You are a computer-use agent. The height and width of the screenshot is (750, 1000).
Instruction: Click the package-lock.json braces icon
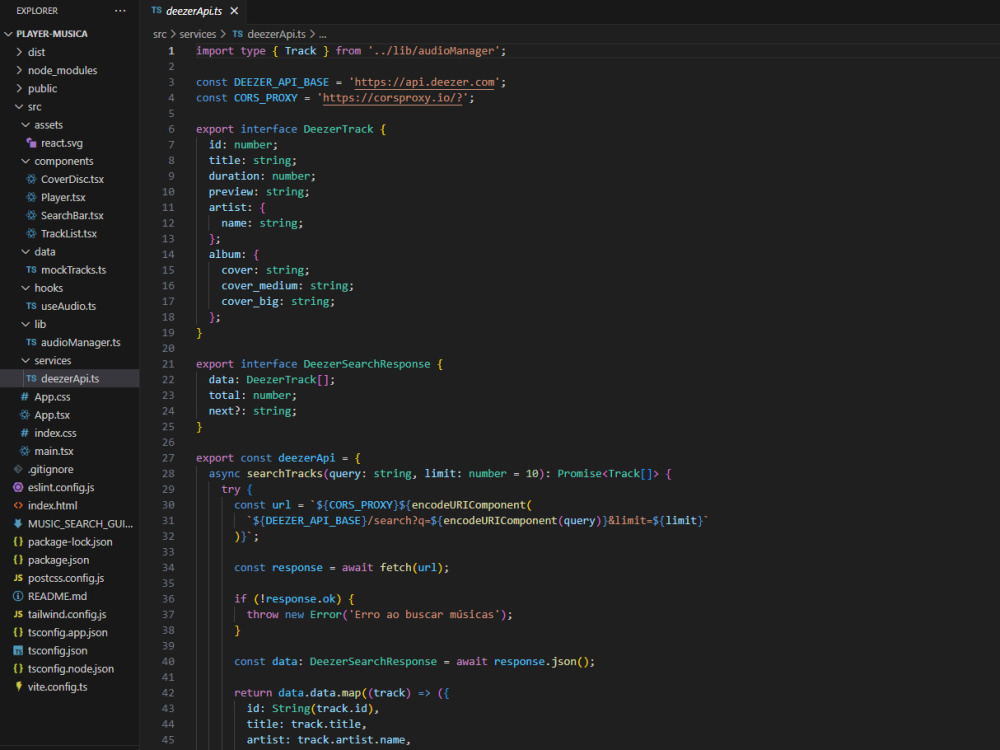tap(18, 542)
